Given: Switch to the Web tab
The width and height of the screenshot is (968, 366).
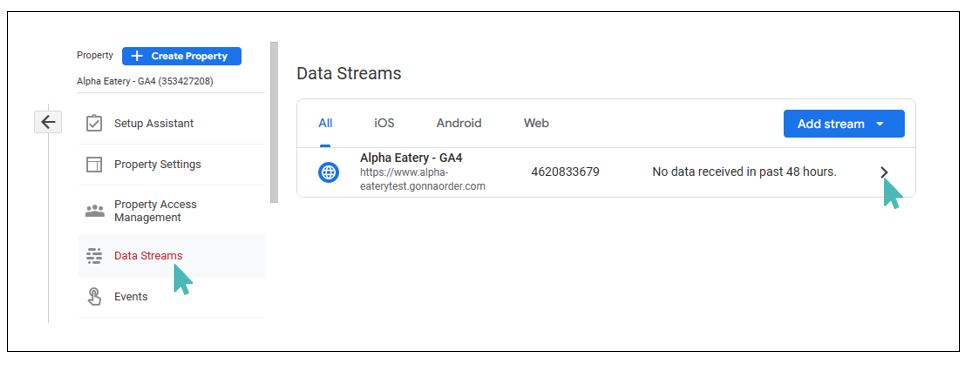Looking at the screenshot, I should coord(536,123).
